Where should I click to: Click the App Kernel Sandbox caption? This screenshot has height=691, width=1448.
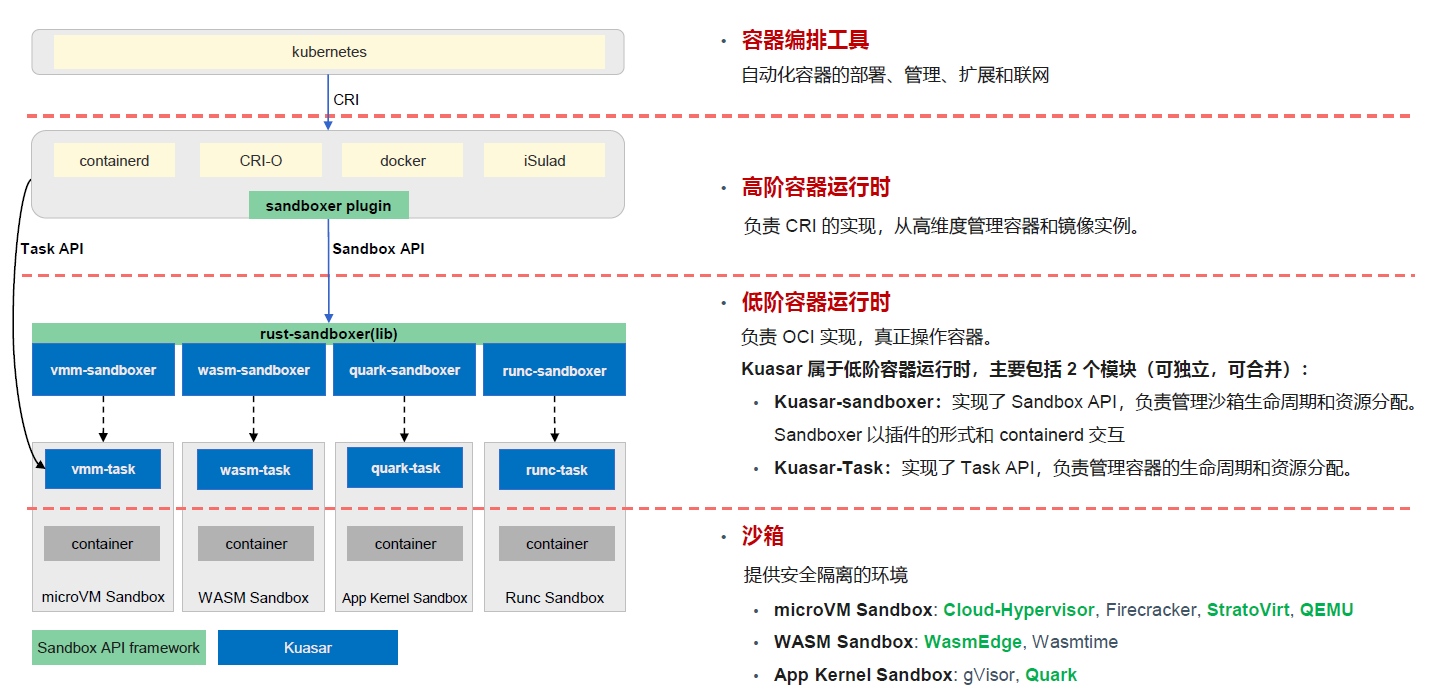(405, 598)
